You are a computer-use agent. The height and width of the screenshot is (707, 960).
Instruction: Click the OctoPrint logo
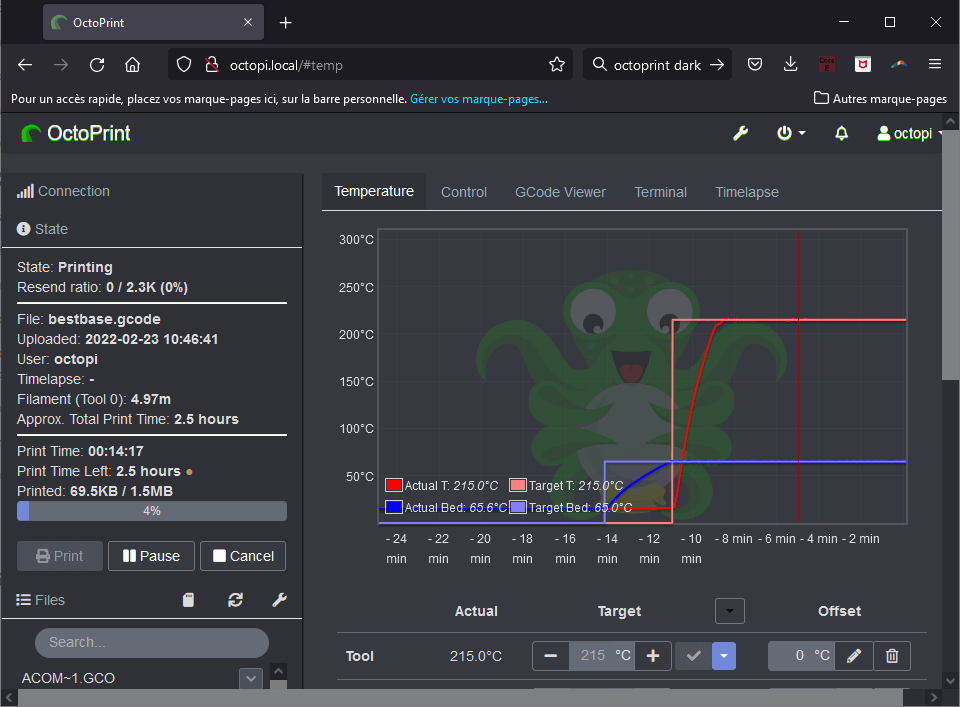pos(76,133)
